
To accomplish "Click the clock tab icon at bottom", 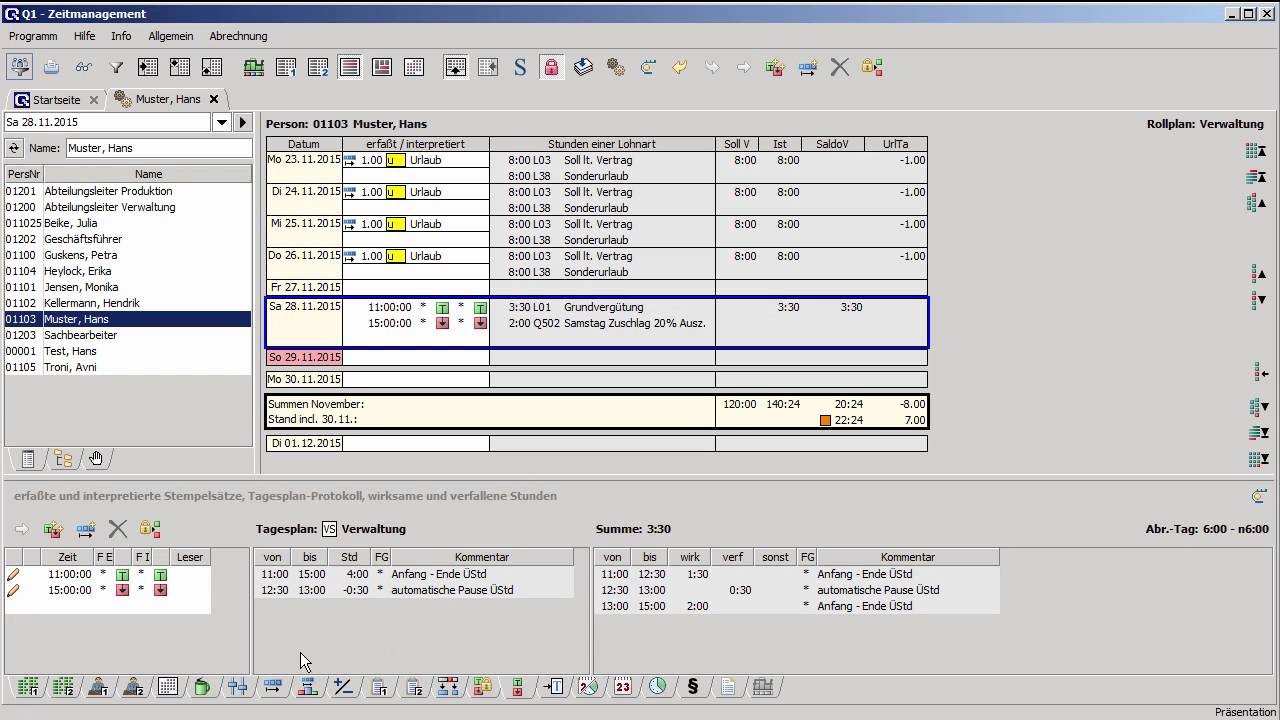I will [x=657, y=687].
